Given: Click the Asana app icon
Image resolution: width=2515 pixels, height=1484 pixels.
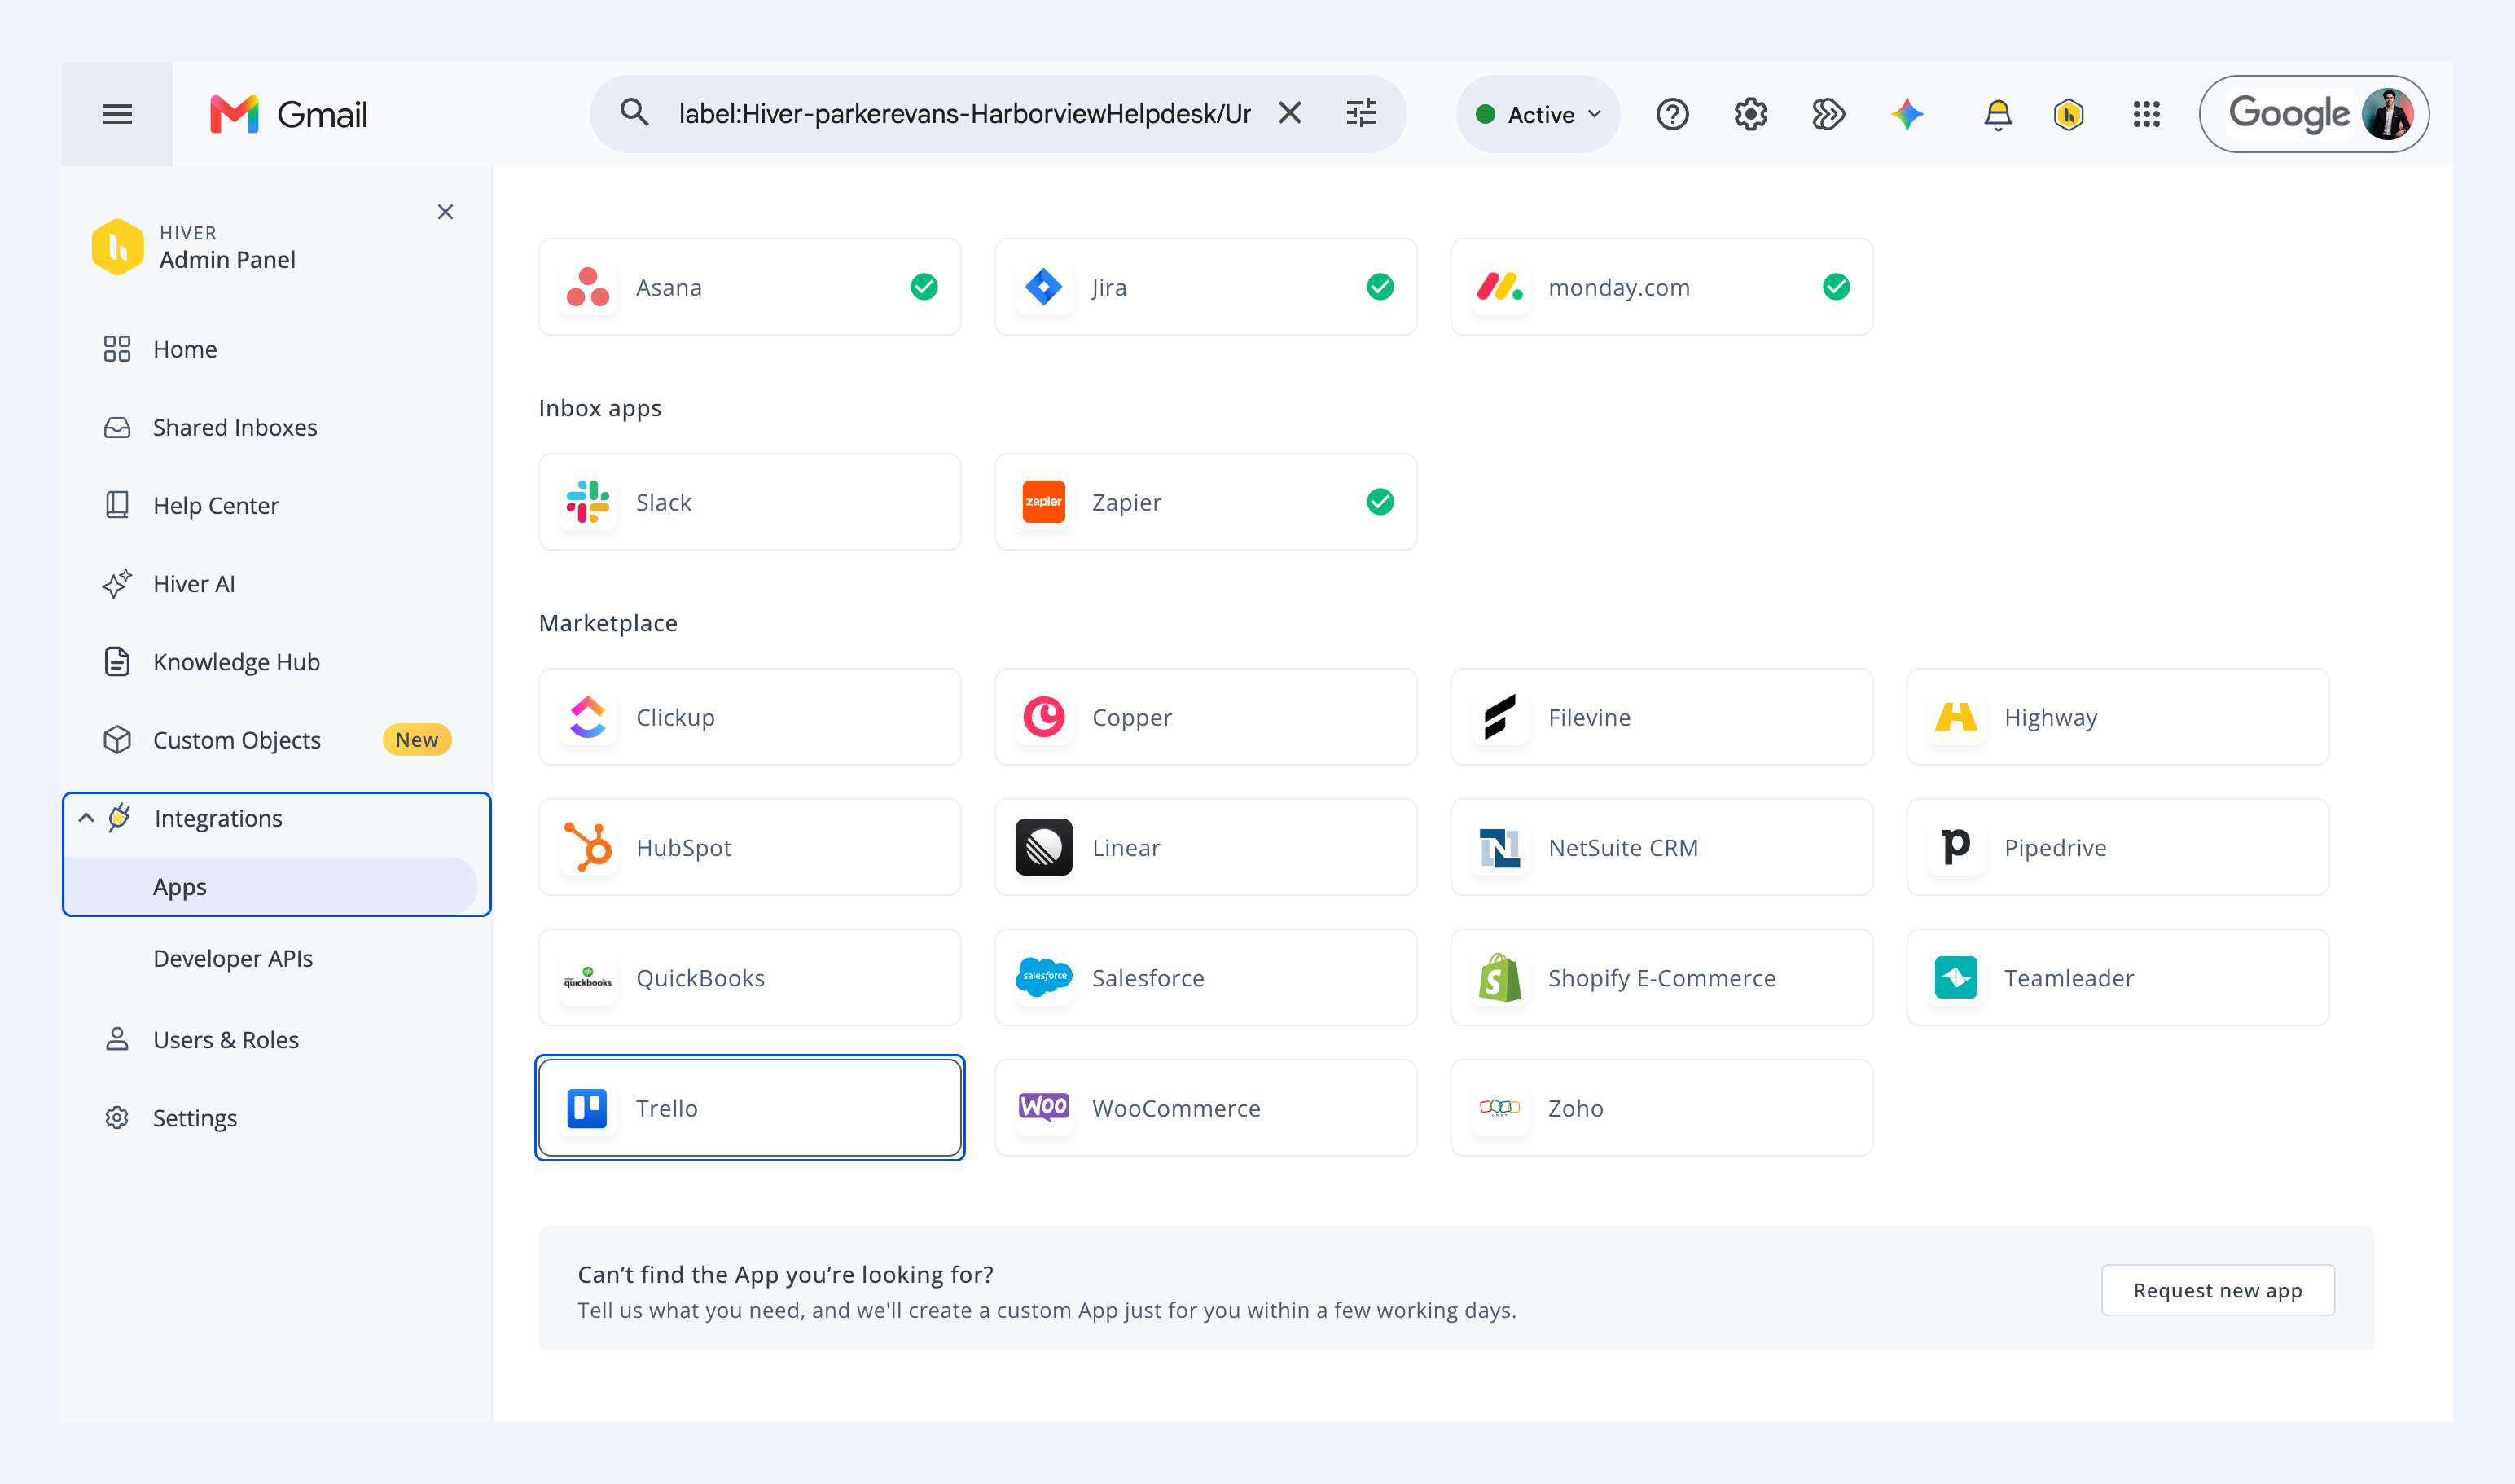Looking at the screenshot, I should pos(588,287).
